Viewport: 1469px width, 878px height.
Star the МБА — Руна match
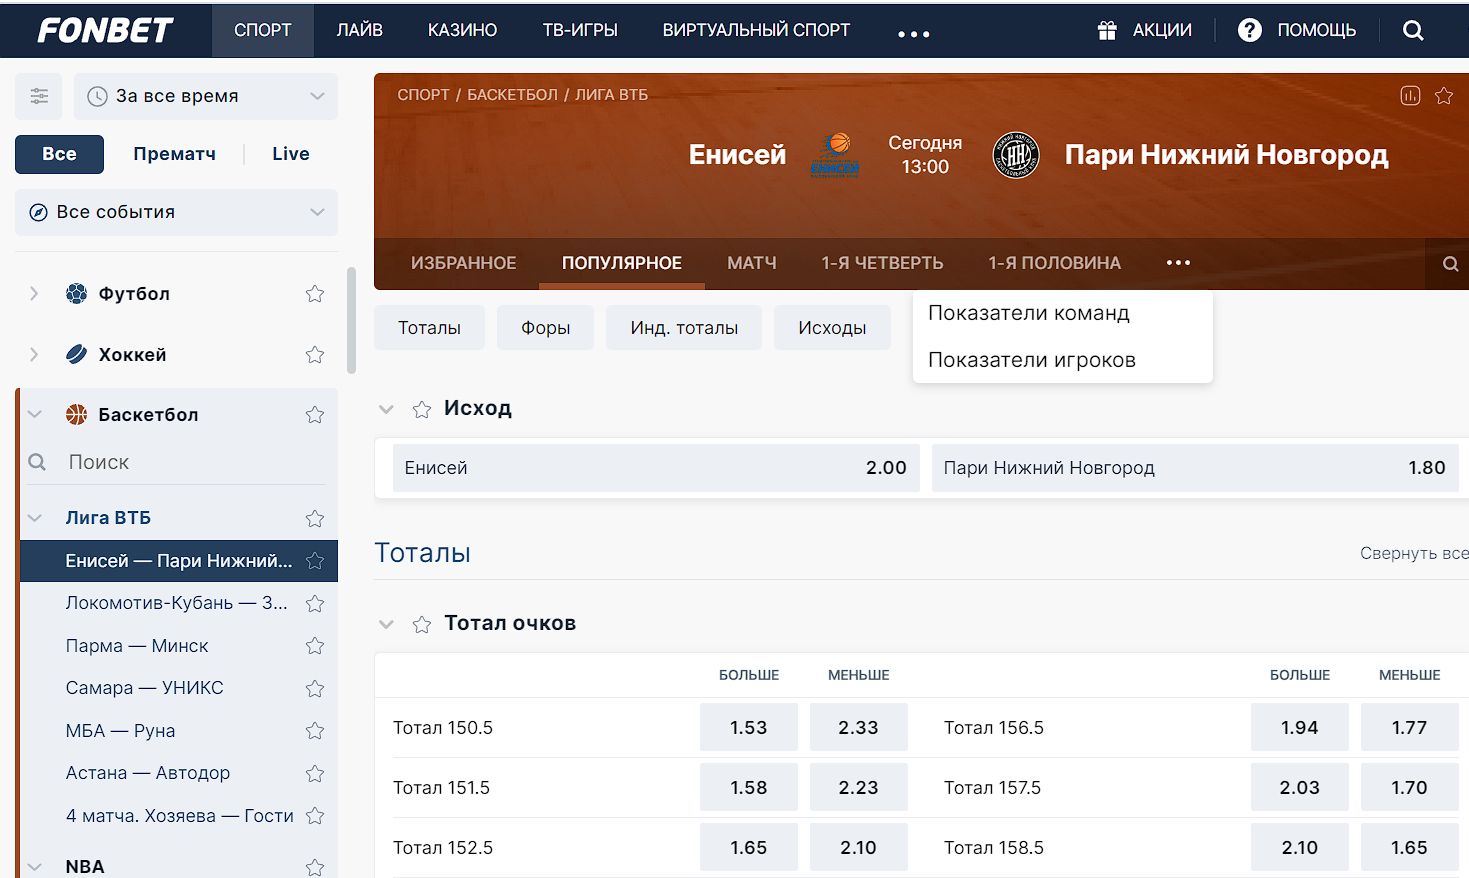point(315,731)
